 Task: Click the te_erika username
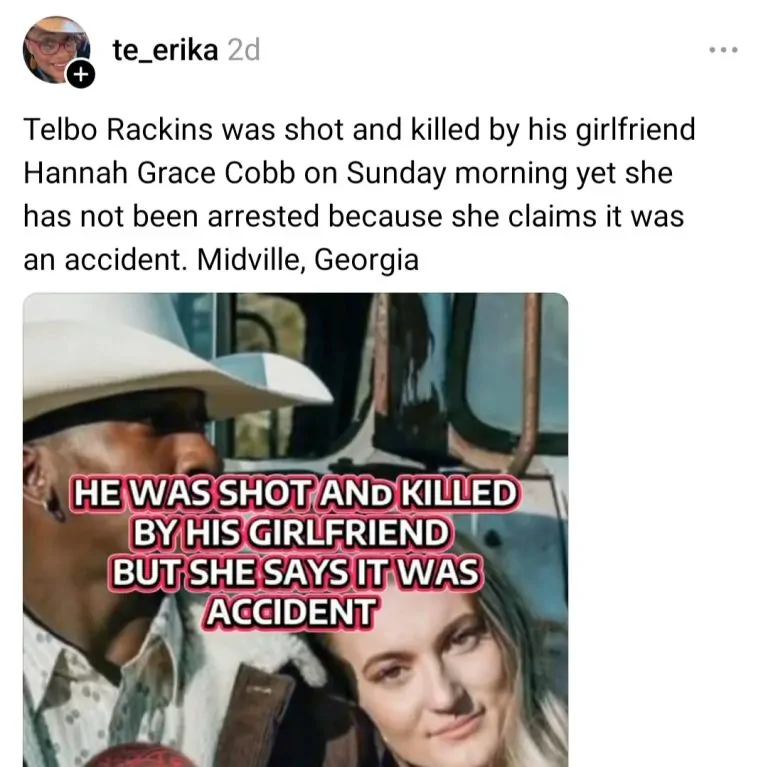click(x=165, y=50)
